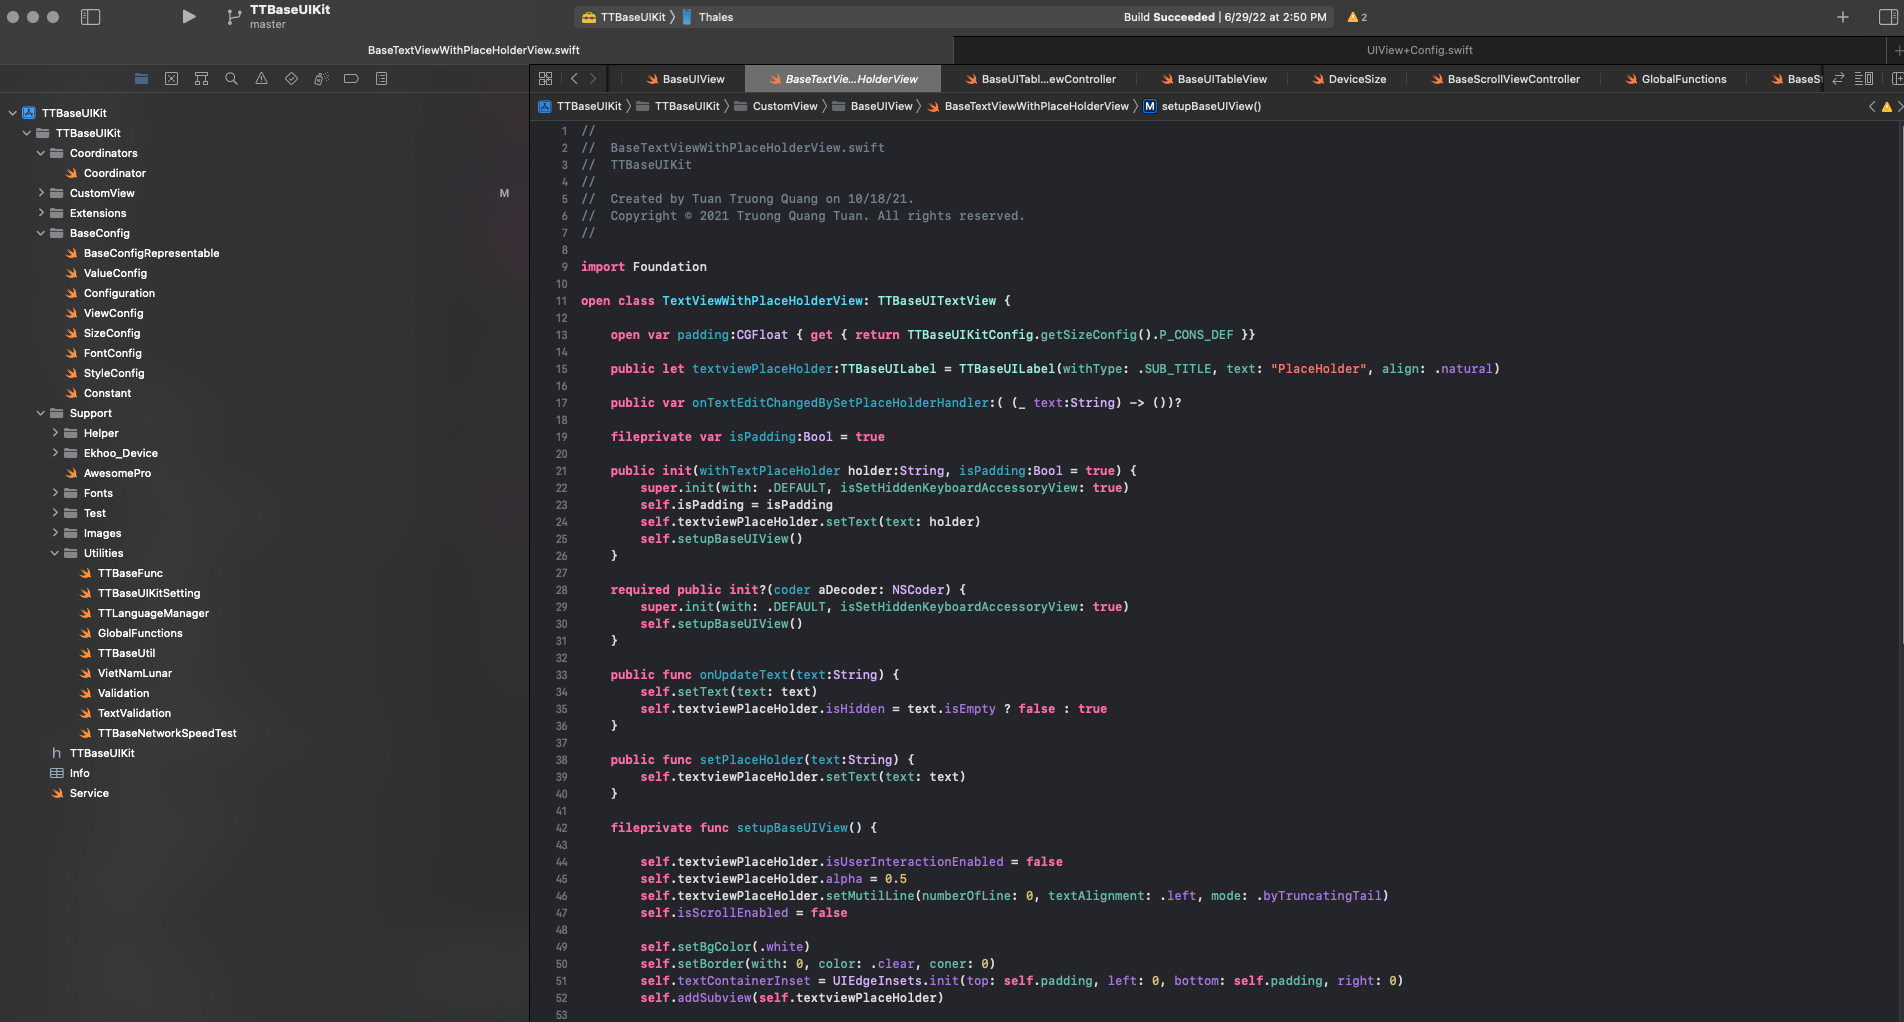
Task: Expand the Ekhoo_Device folder
Action: tap(54, 453)
